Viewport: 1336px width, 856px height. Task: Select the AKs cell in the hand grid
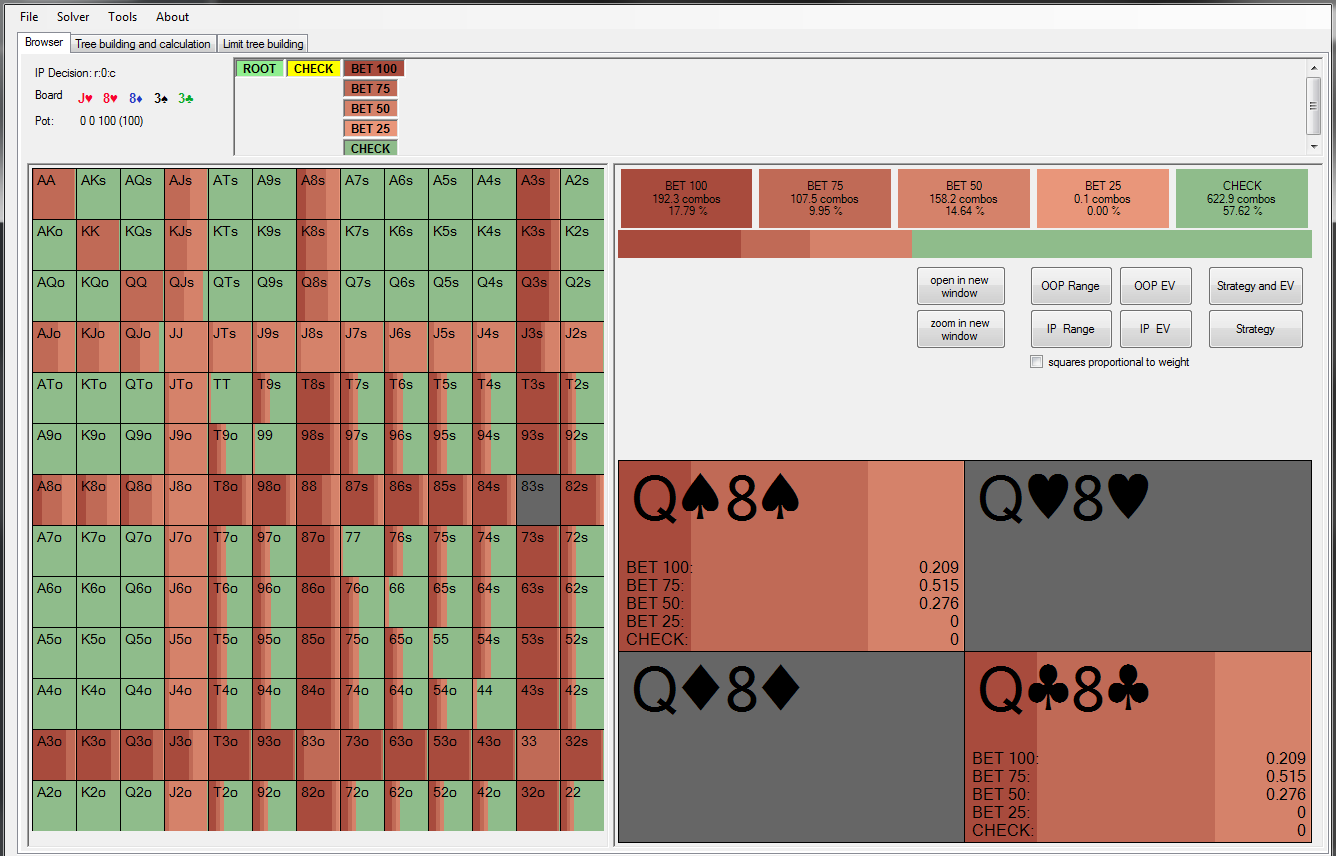pyautogui.click(x=98, y=194)
